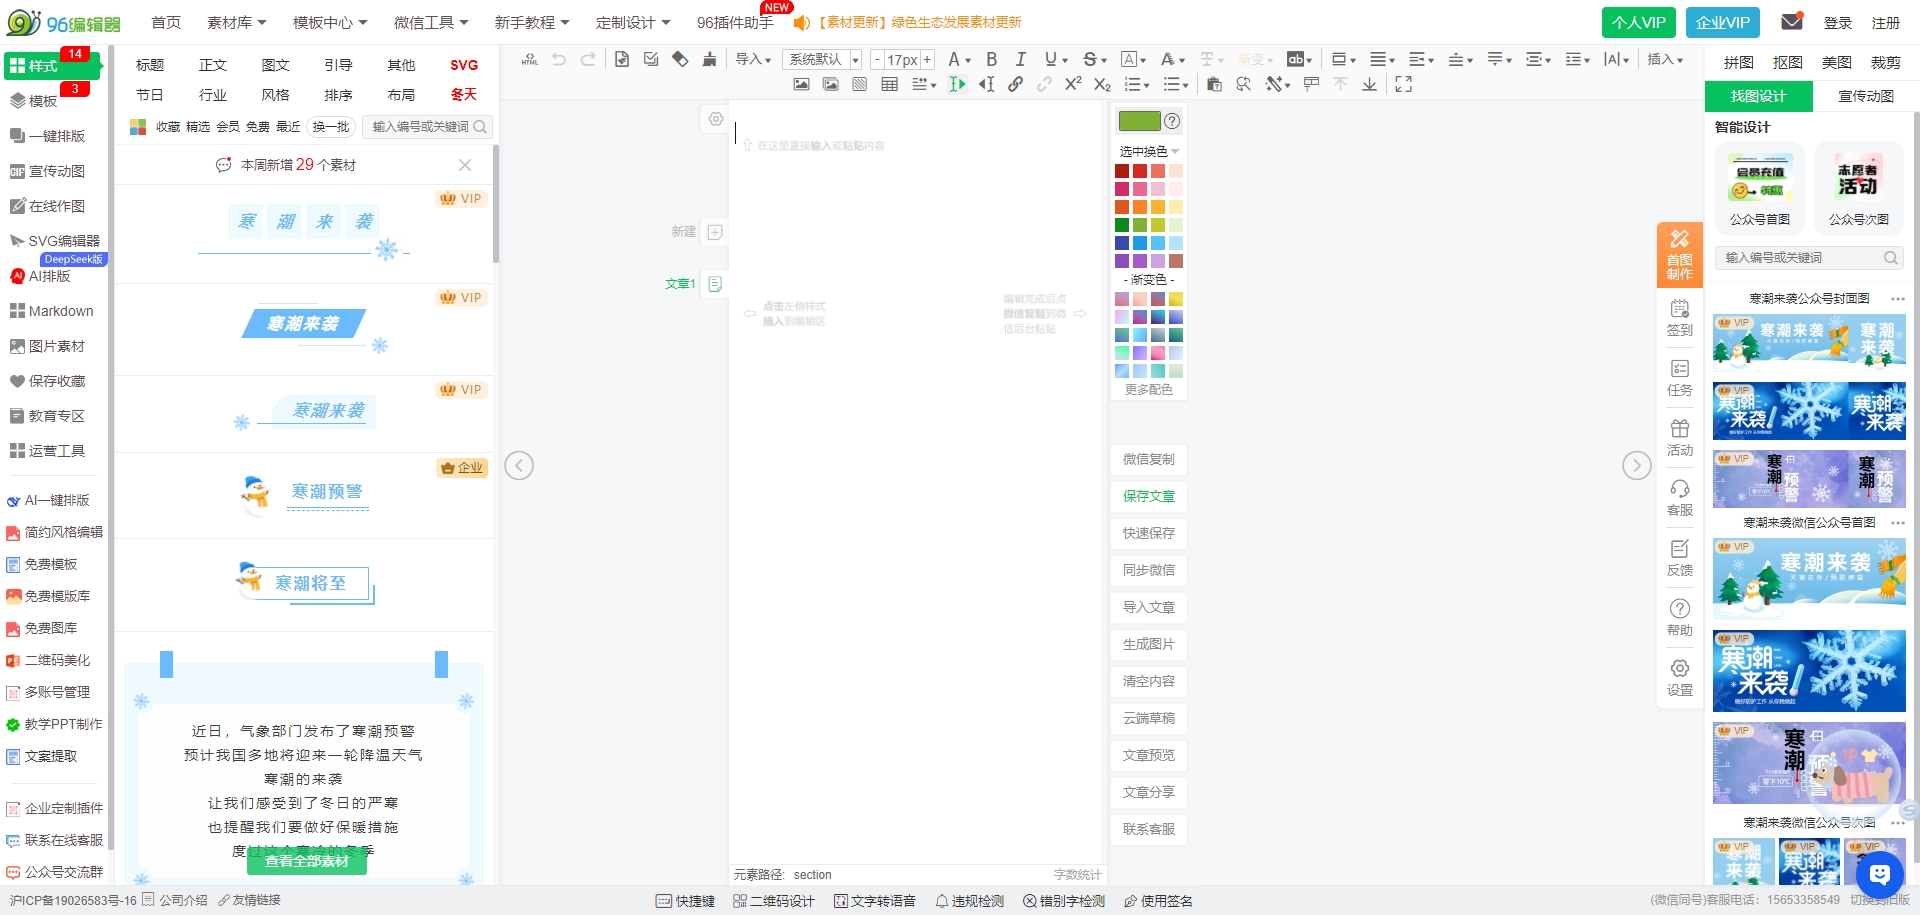The height and width of the screenshot is (915, 1920).
Task: Click 清空内容 to clear editor
Action: pos(1149,681)
